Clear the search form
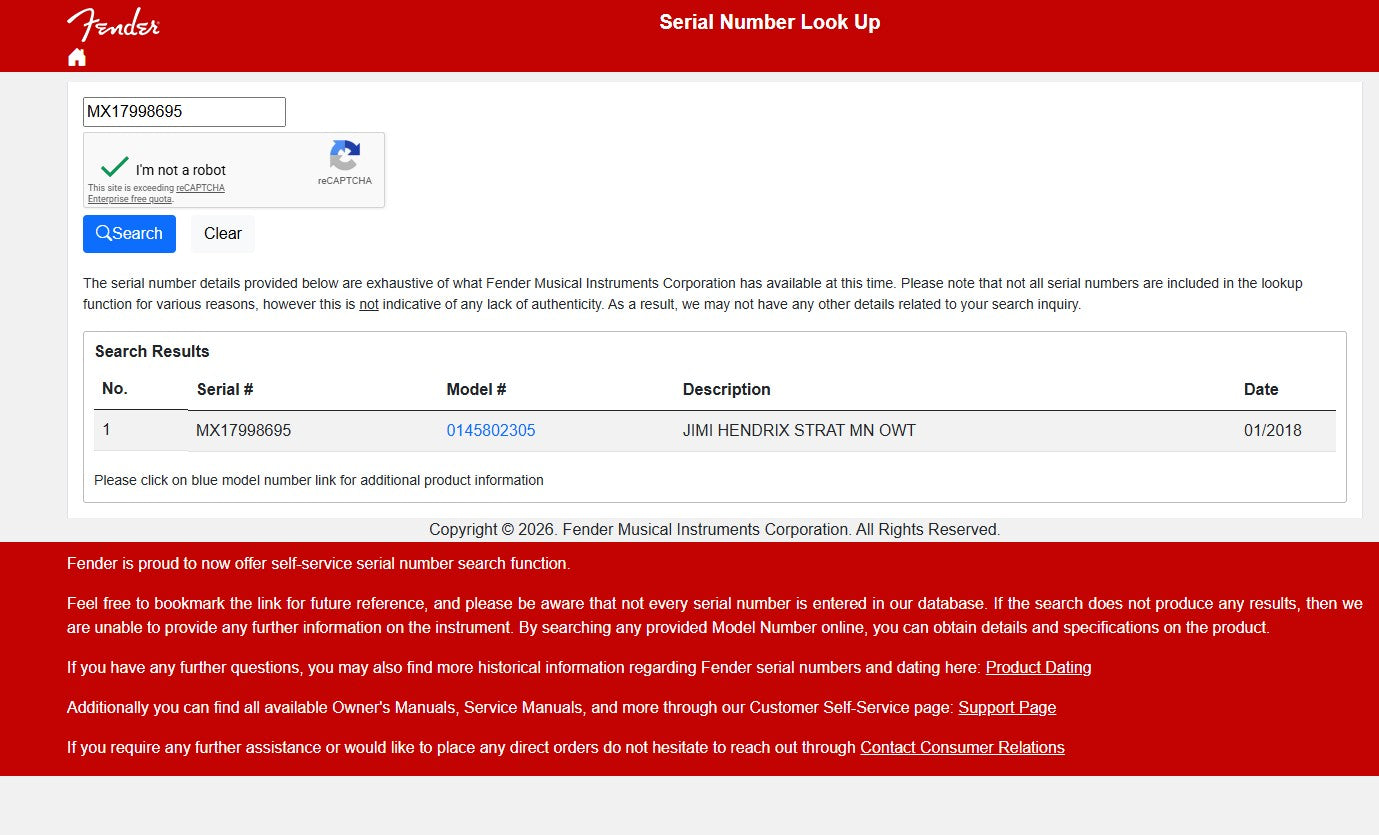The height and width of the screenshot is (835, 1379). coord(223,234)
